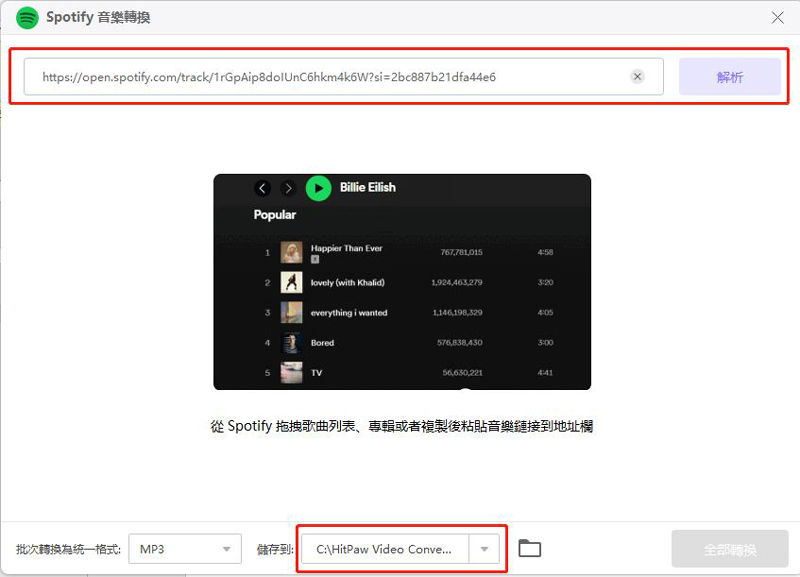Click the TV song title
Image resolution: width=800 pixels, height=577 pixels.
[x=316, y=373]
